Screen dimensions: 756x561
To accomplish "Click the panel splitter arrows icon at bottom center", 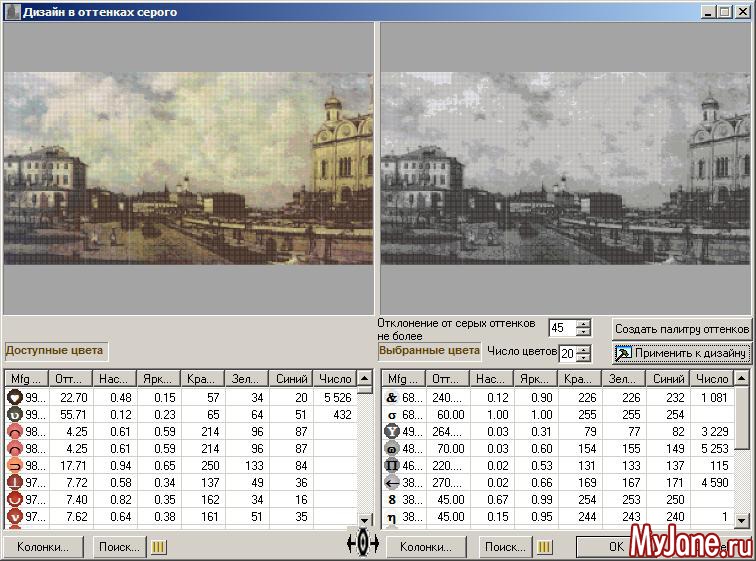I will click(x=362, y=542).
